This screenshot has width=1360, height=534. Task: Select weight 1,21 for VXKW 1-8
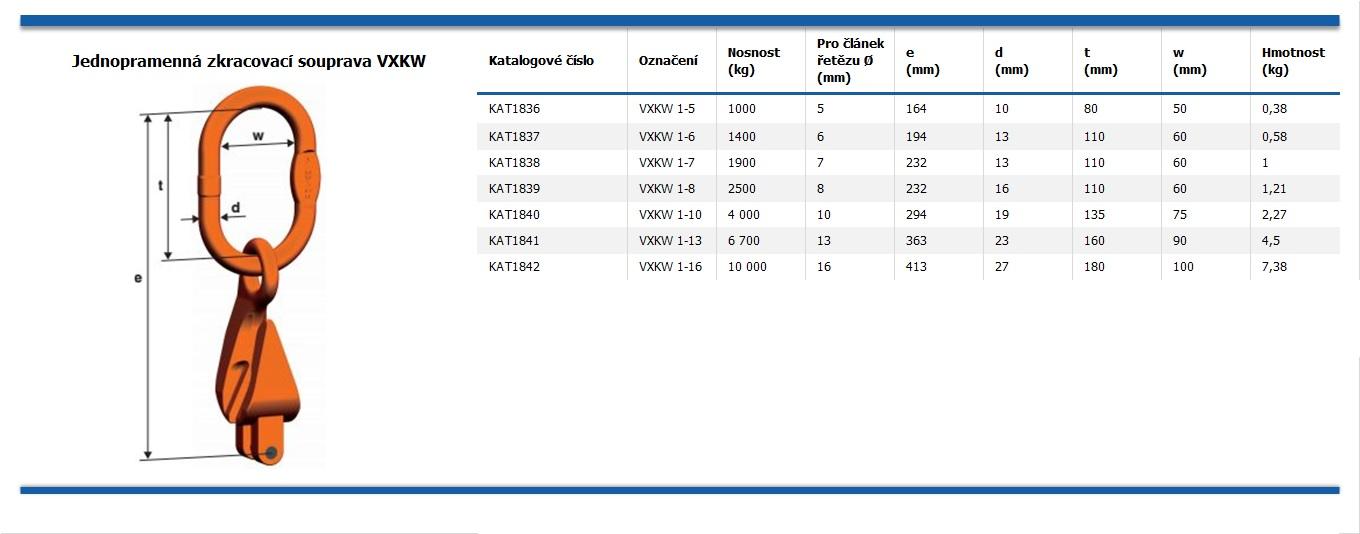click(1274, 188)
